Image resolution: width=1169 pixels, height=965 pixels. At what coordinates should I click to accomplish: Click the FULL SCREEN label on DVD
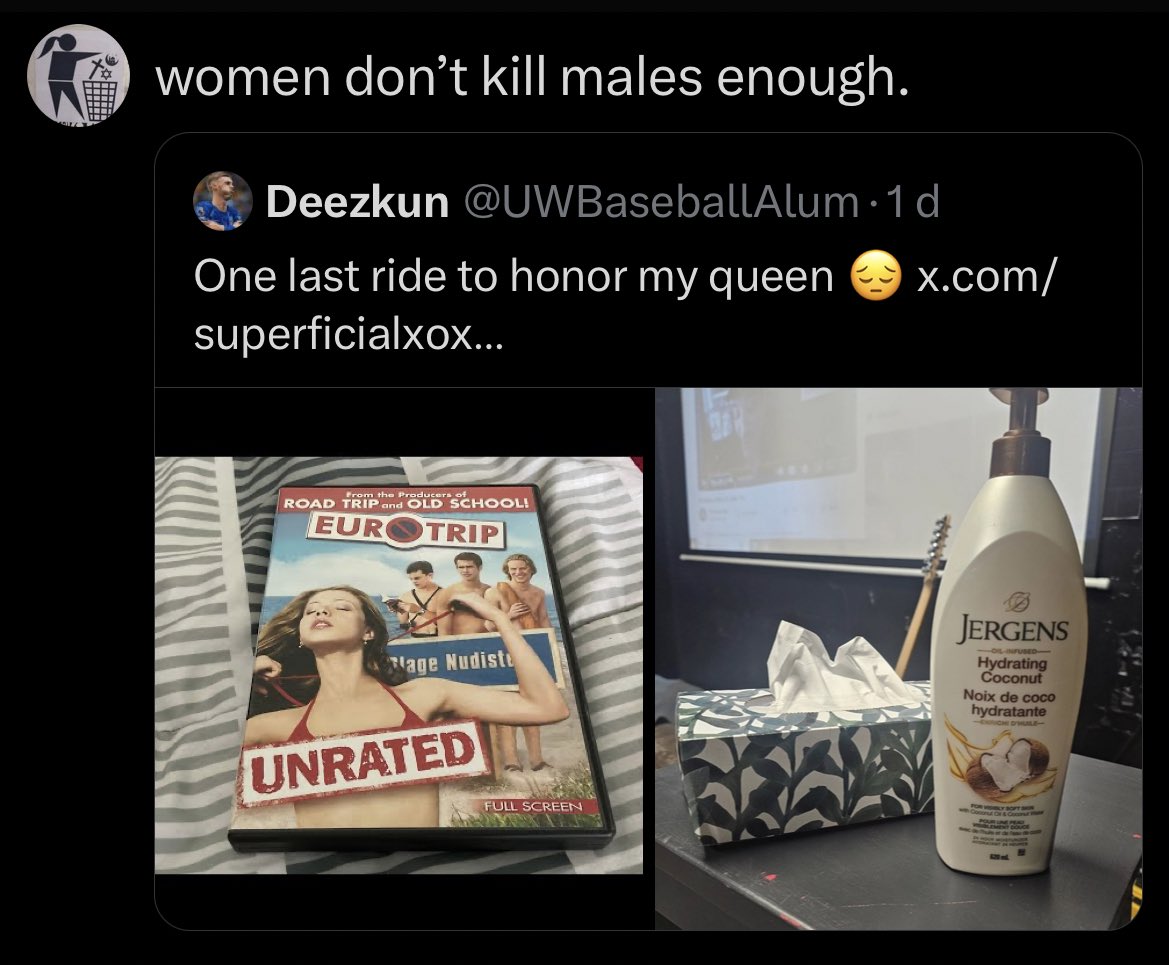(532, 807)
